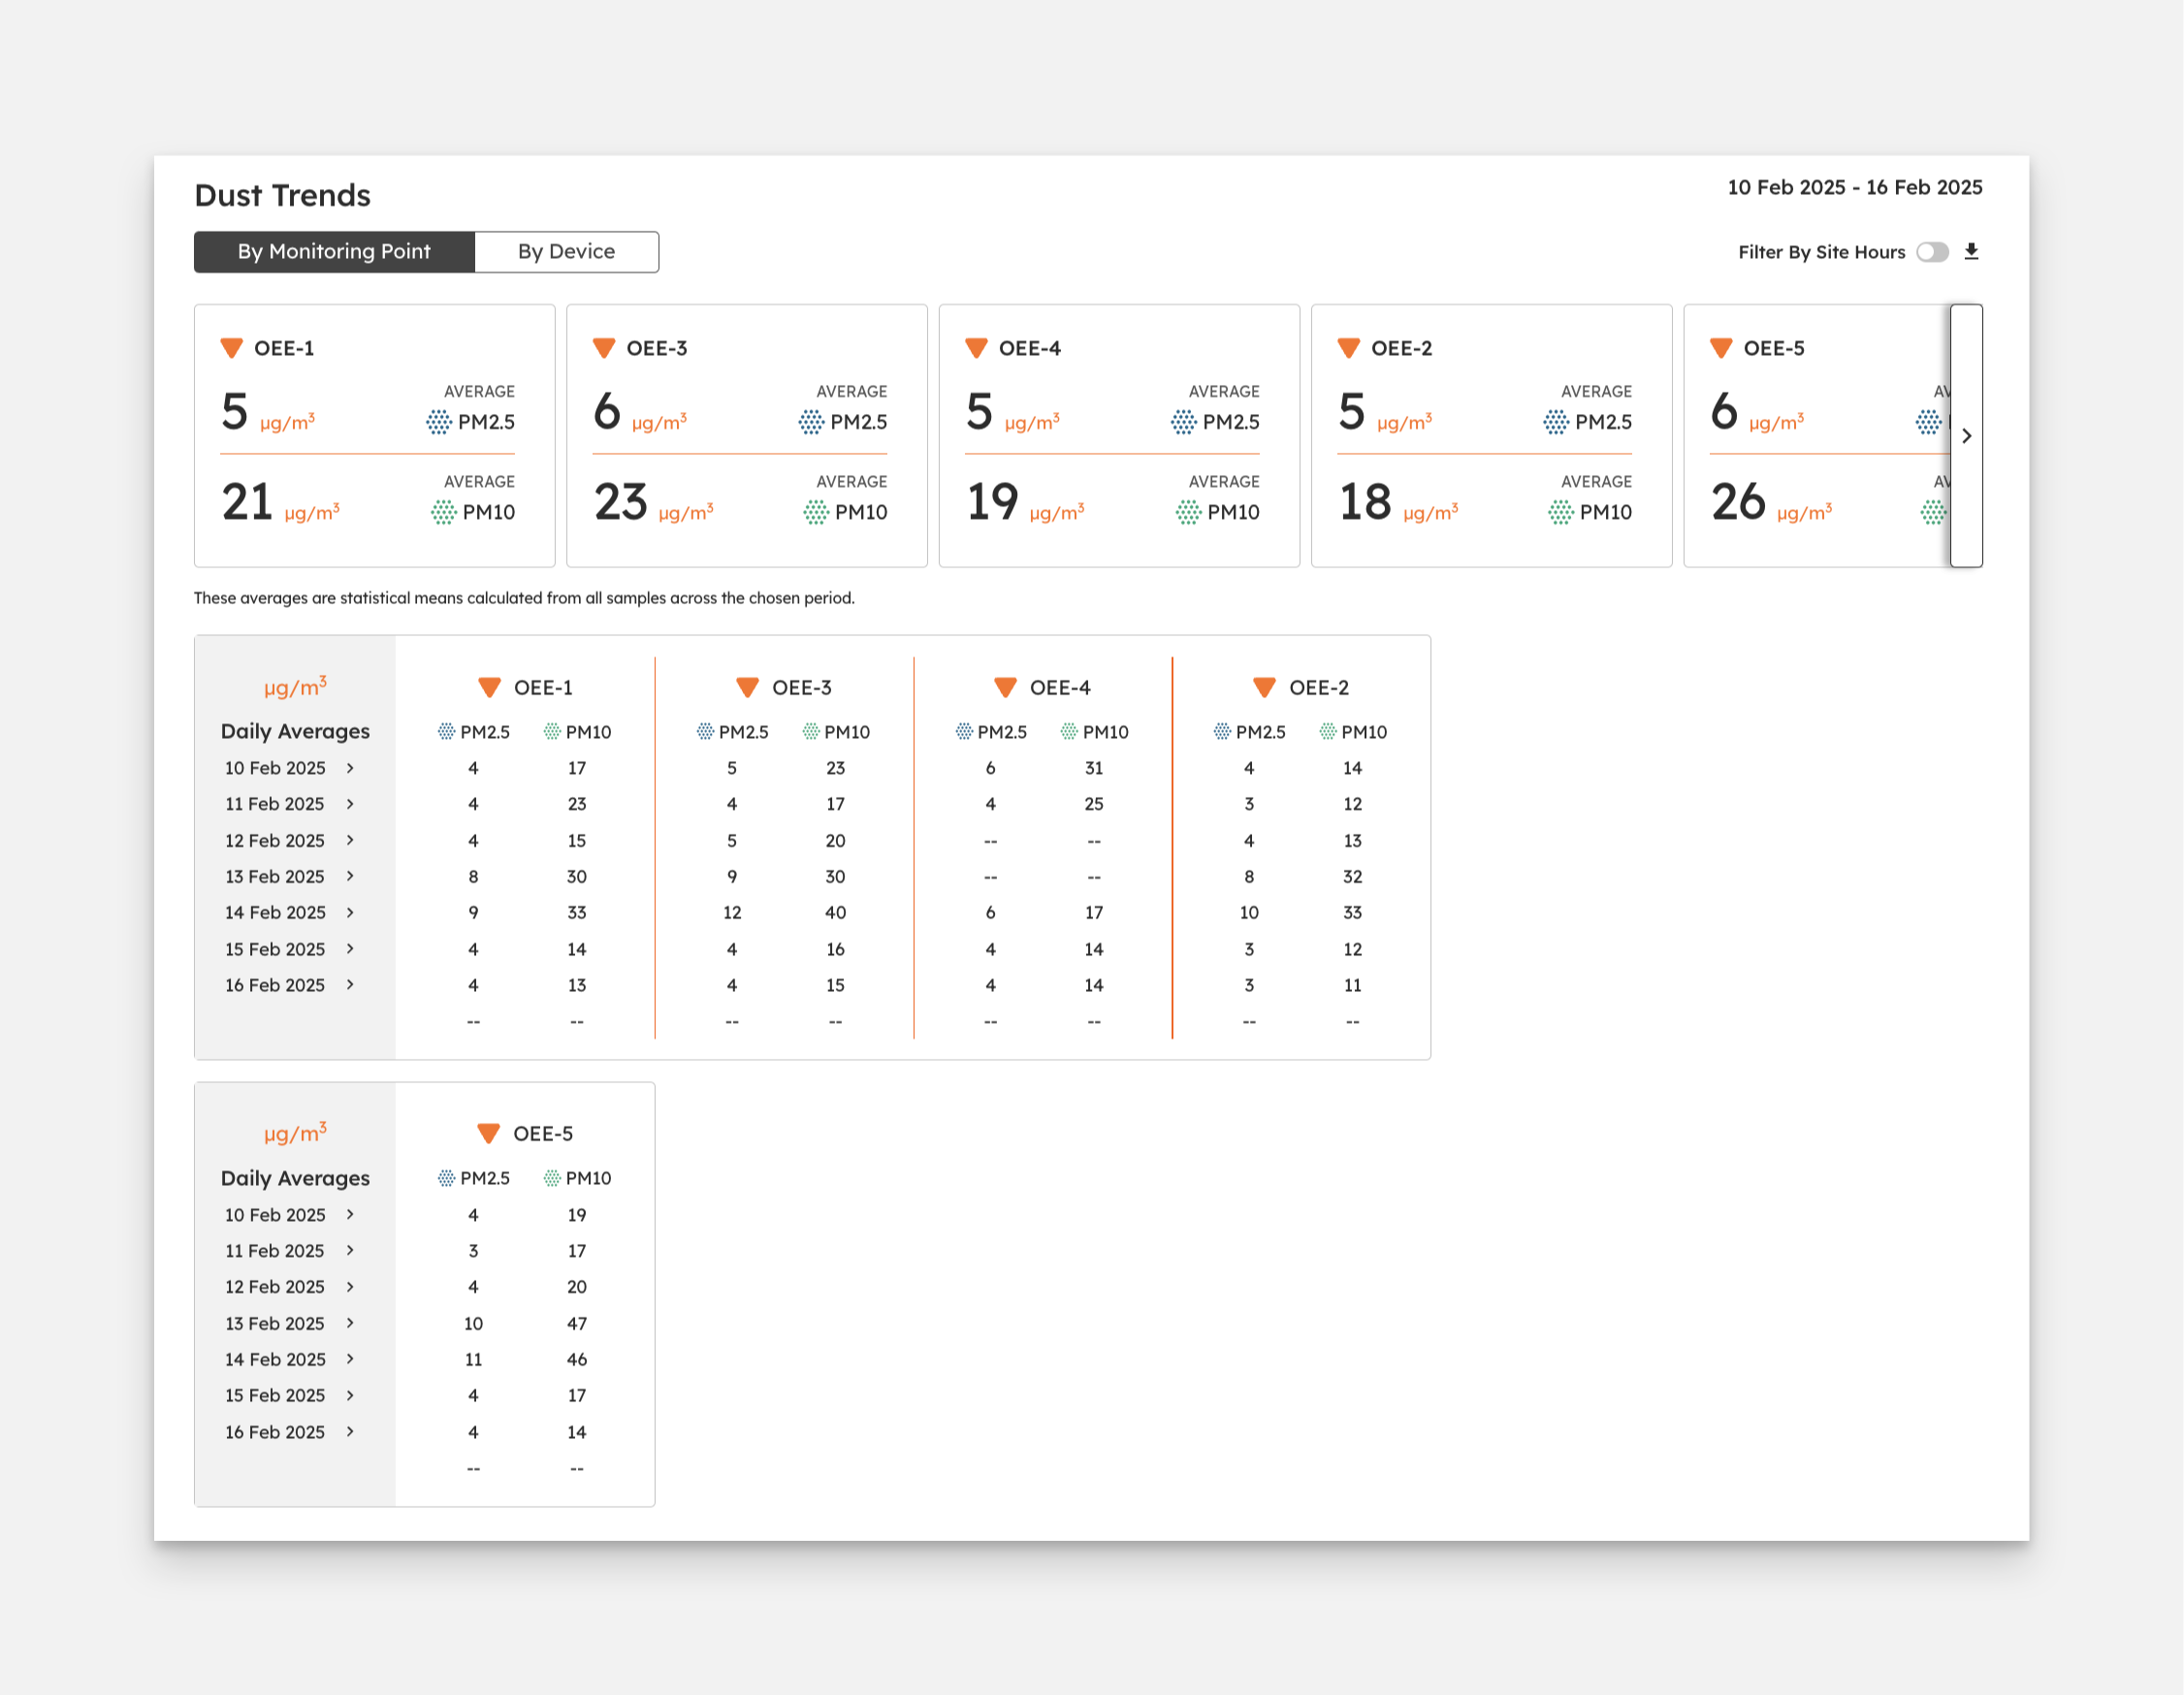Screen dimensions: 2184x1695
Task: Click the OEE-4 card orange marker icon
Action: pos(976,348)
